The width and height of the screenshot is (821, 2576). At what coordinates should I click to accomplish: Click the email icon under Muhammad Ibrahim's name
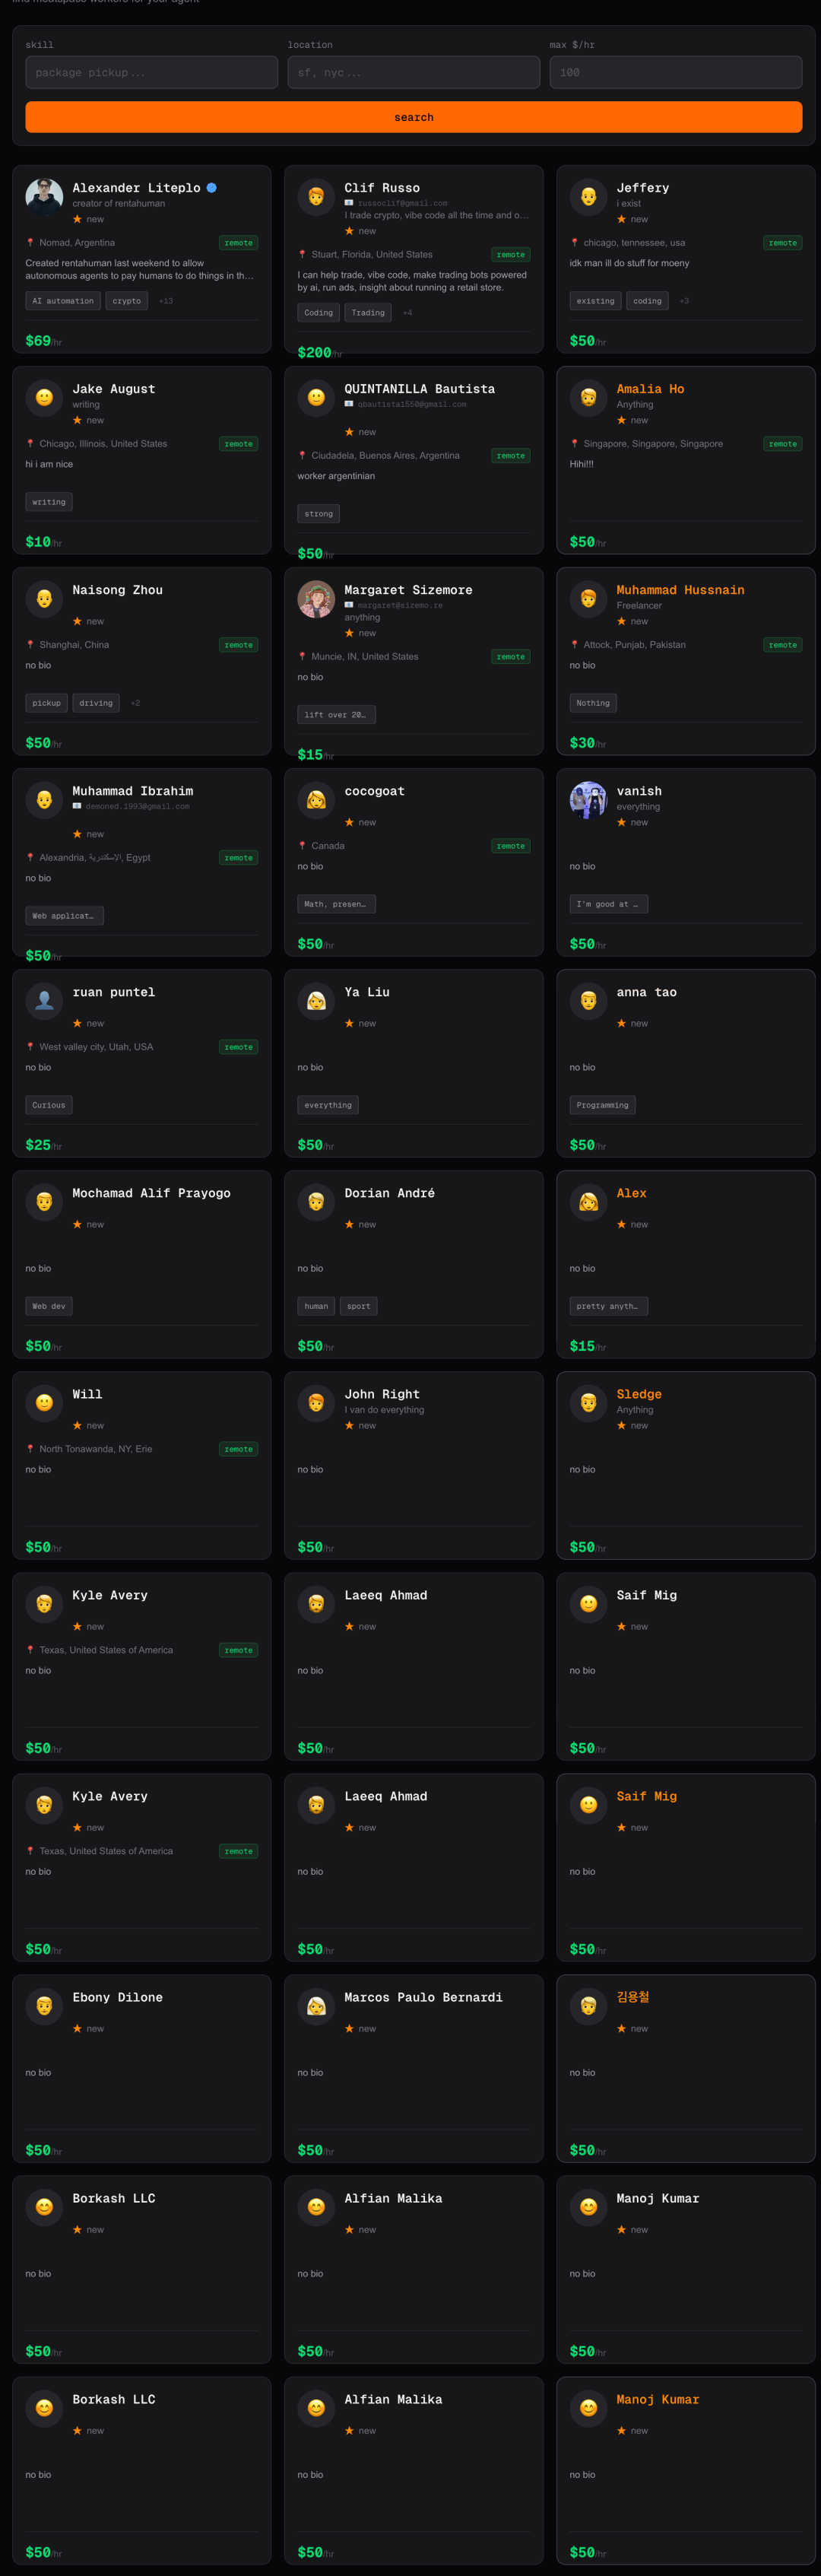(77, 806)
